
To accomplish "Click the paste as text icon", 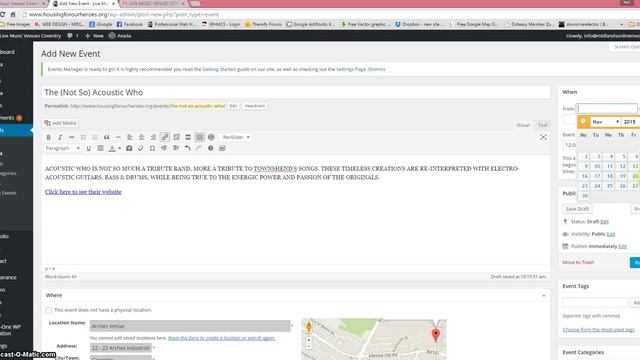I will click(129, 148).
